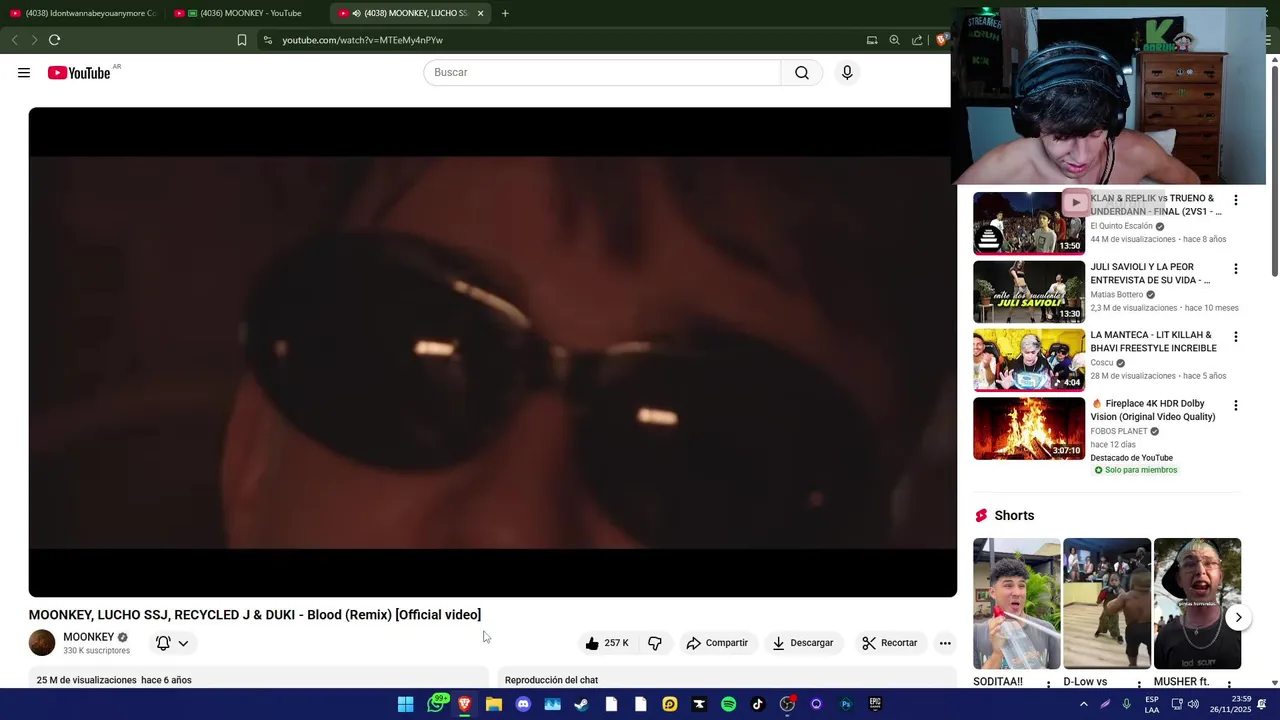The width and height of the screenshot is (1280, 720).
Task: Open Steam from the taskbar
Action: tap(581, 704)
